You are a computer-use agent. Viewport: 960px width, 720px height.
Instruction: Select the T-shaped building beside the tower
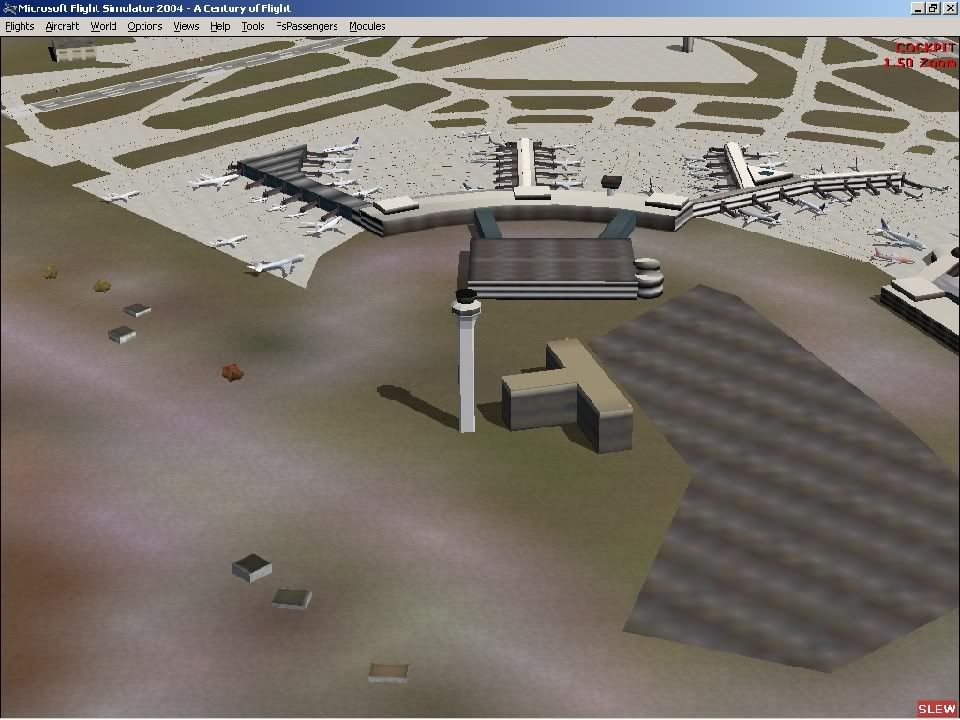[x=567, y=395]
